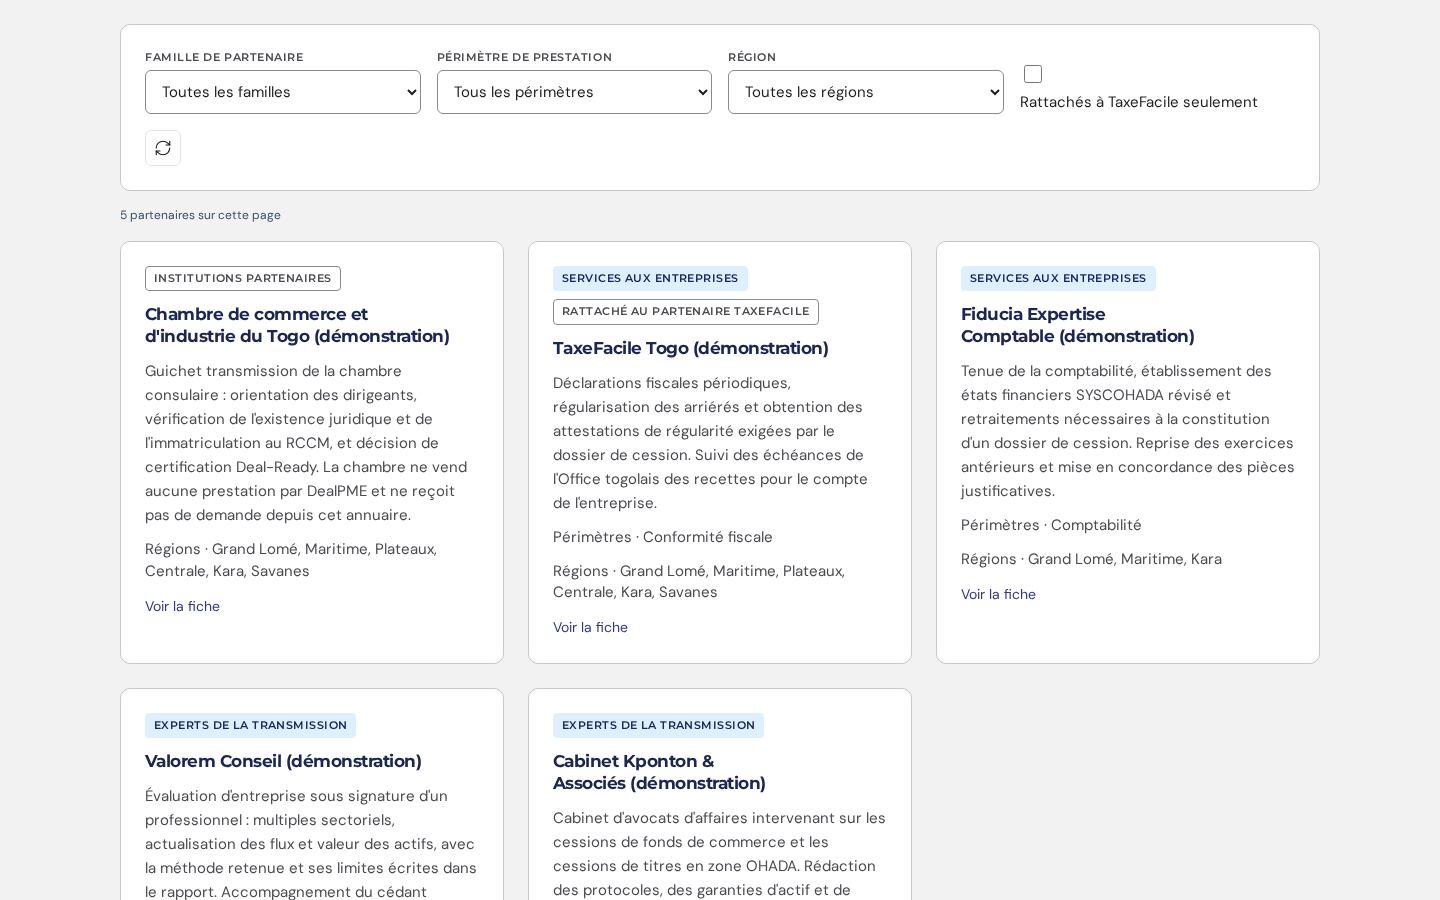The width and height of the screenshot is (1440, 900).
Task: Click the Institutions partenaires badge
Action: pyautogui.click(x=243, y=278)
